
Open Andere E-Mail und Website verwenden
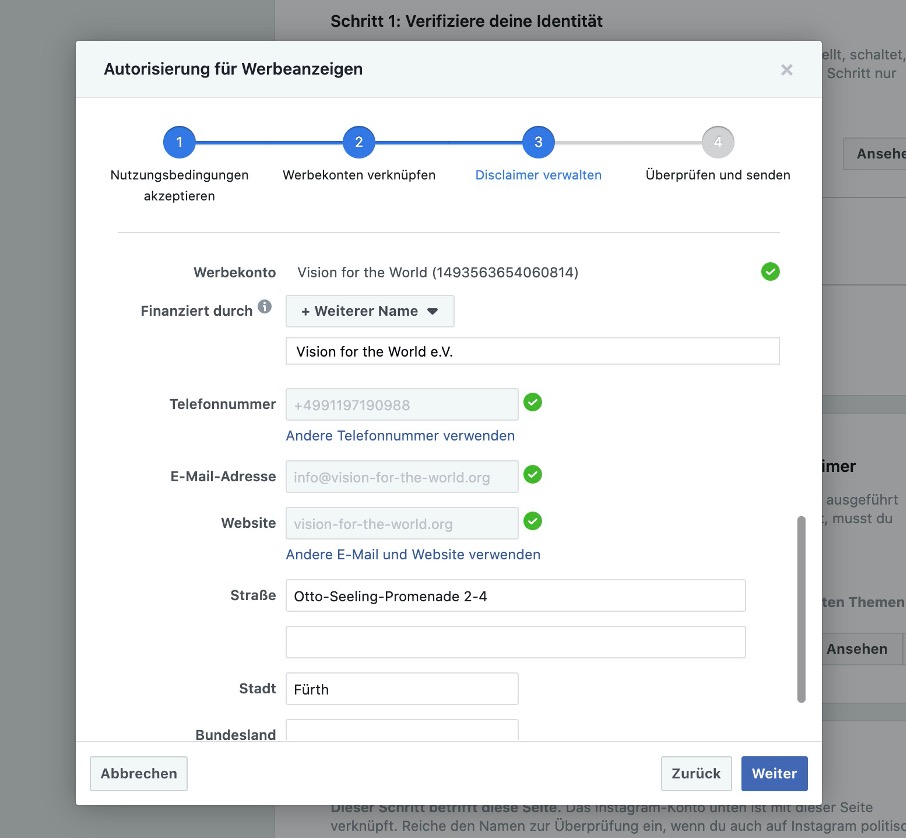(413, 555)
